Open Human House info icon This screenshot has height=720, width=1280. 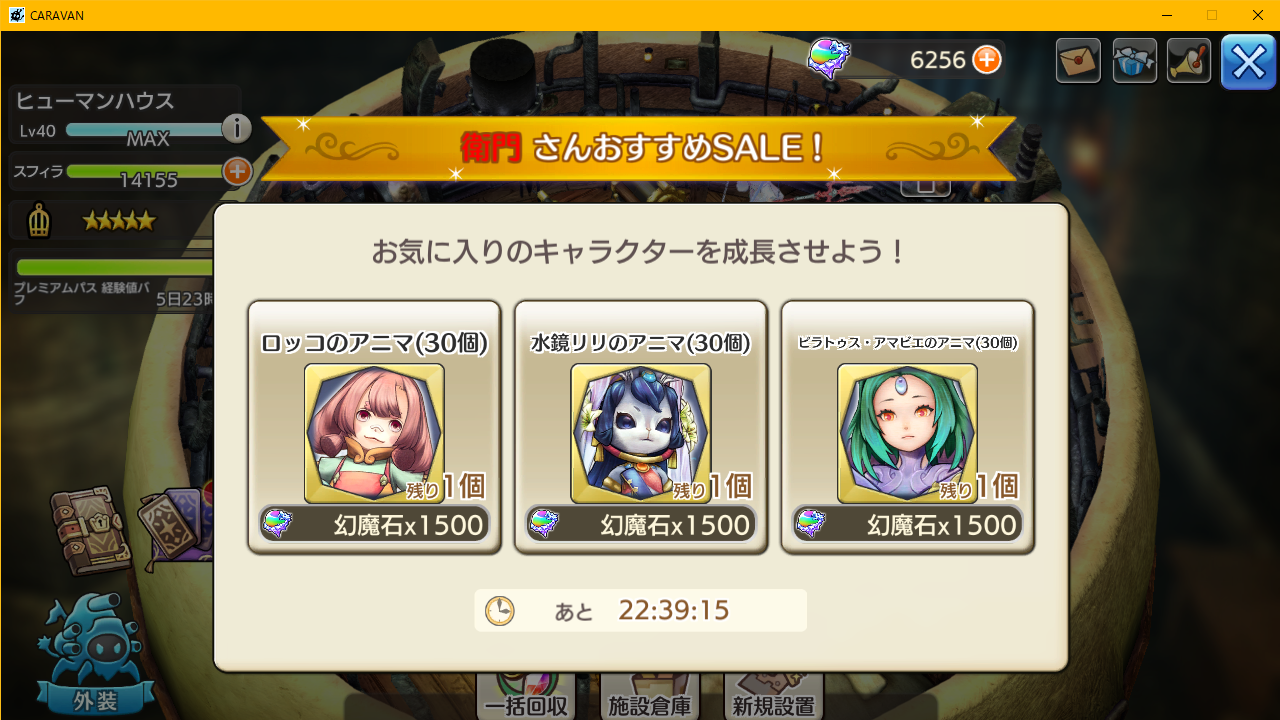point(236,128)
